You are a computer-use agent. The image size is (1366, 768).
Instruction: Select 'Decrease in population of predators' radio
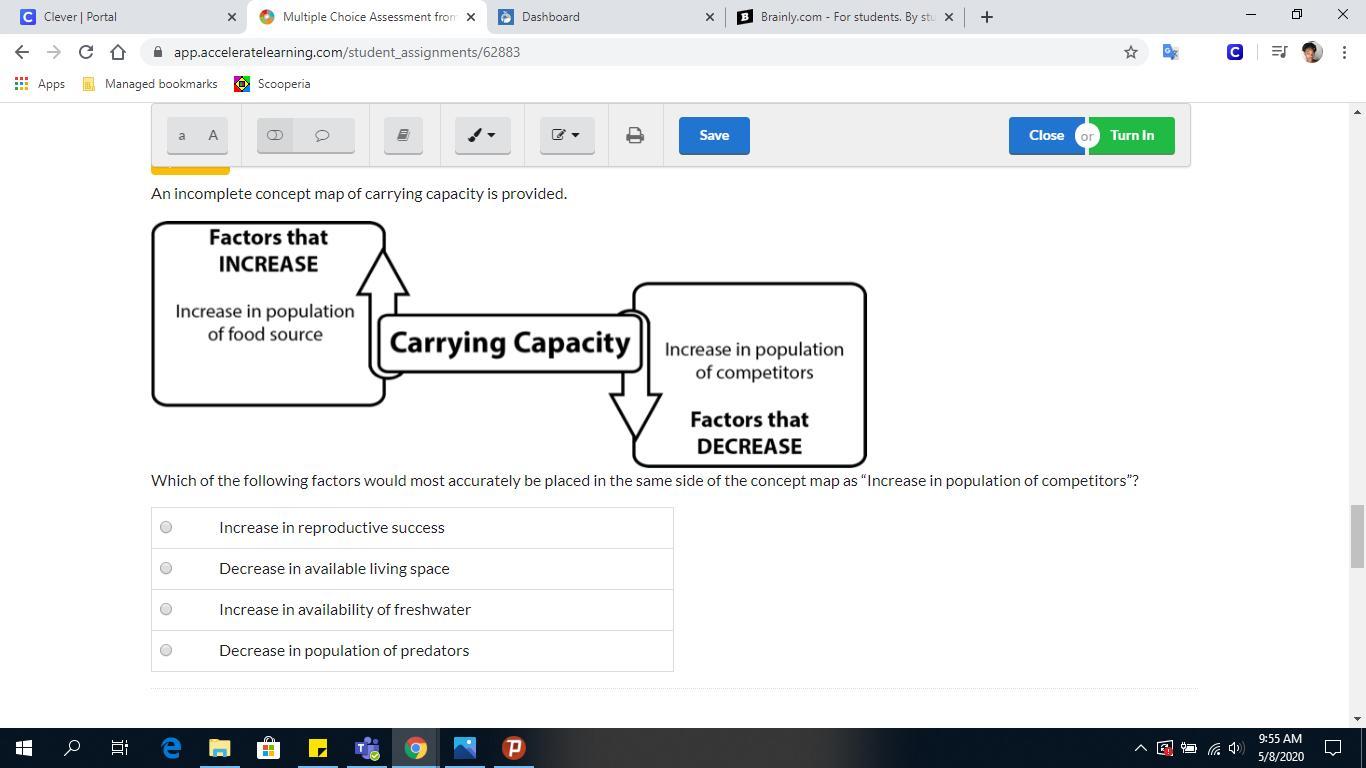[166, 650]
